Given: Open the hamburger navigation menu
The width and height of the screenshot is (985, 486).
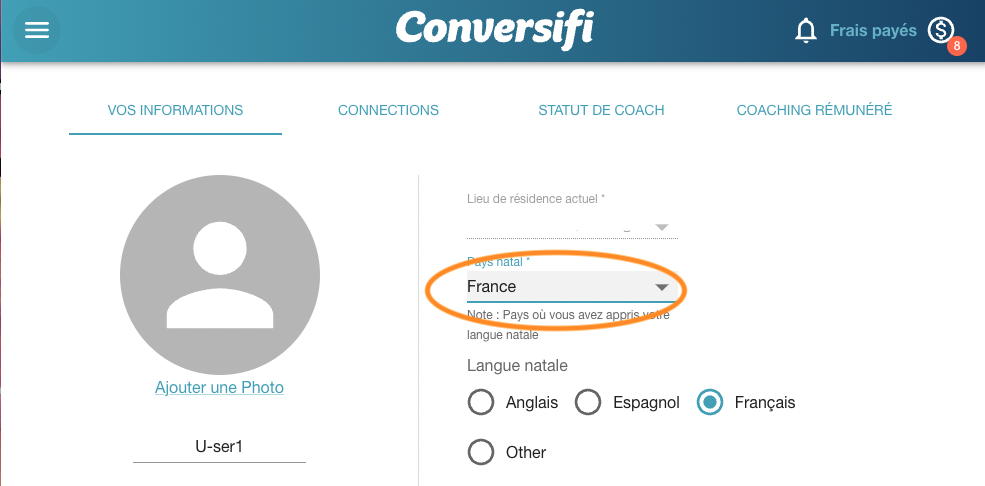Looking at the screenshot, I should tap(37, 30).
